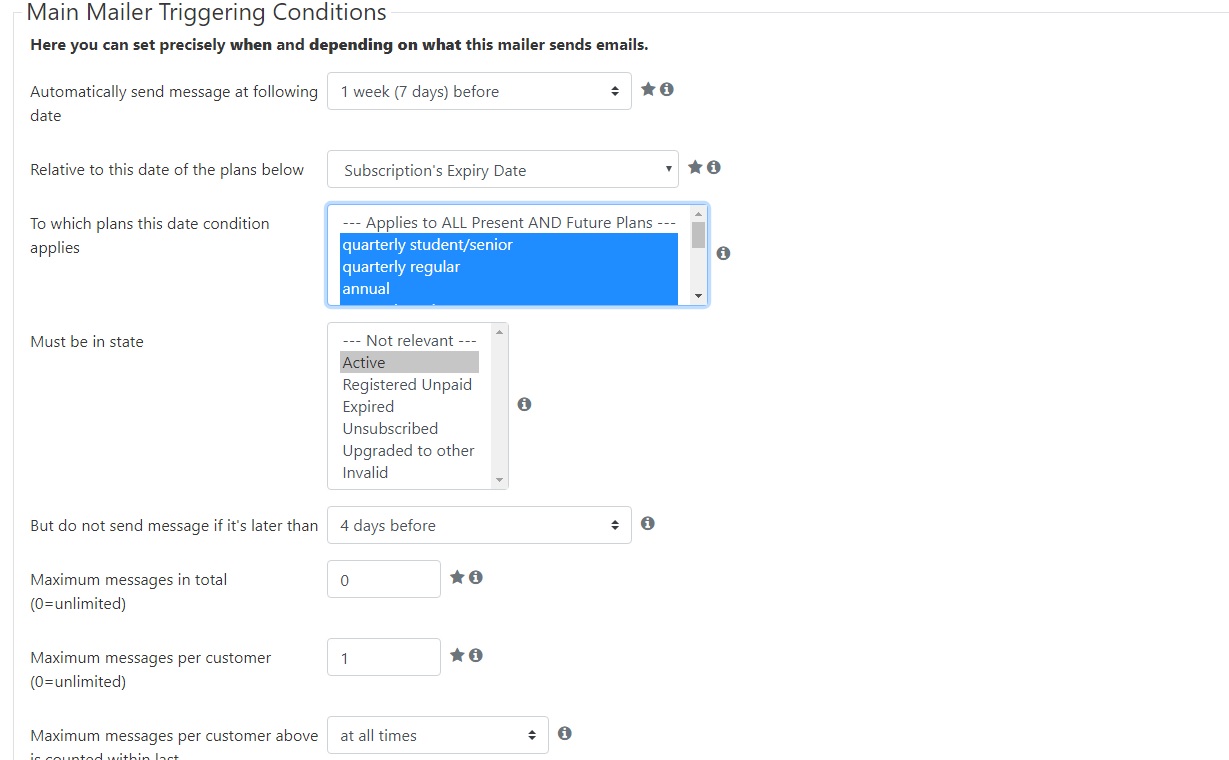Screen dimensions: 1229x760
Task: Select the 'Expired' state option
Action: [x=410, y=406]
